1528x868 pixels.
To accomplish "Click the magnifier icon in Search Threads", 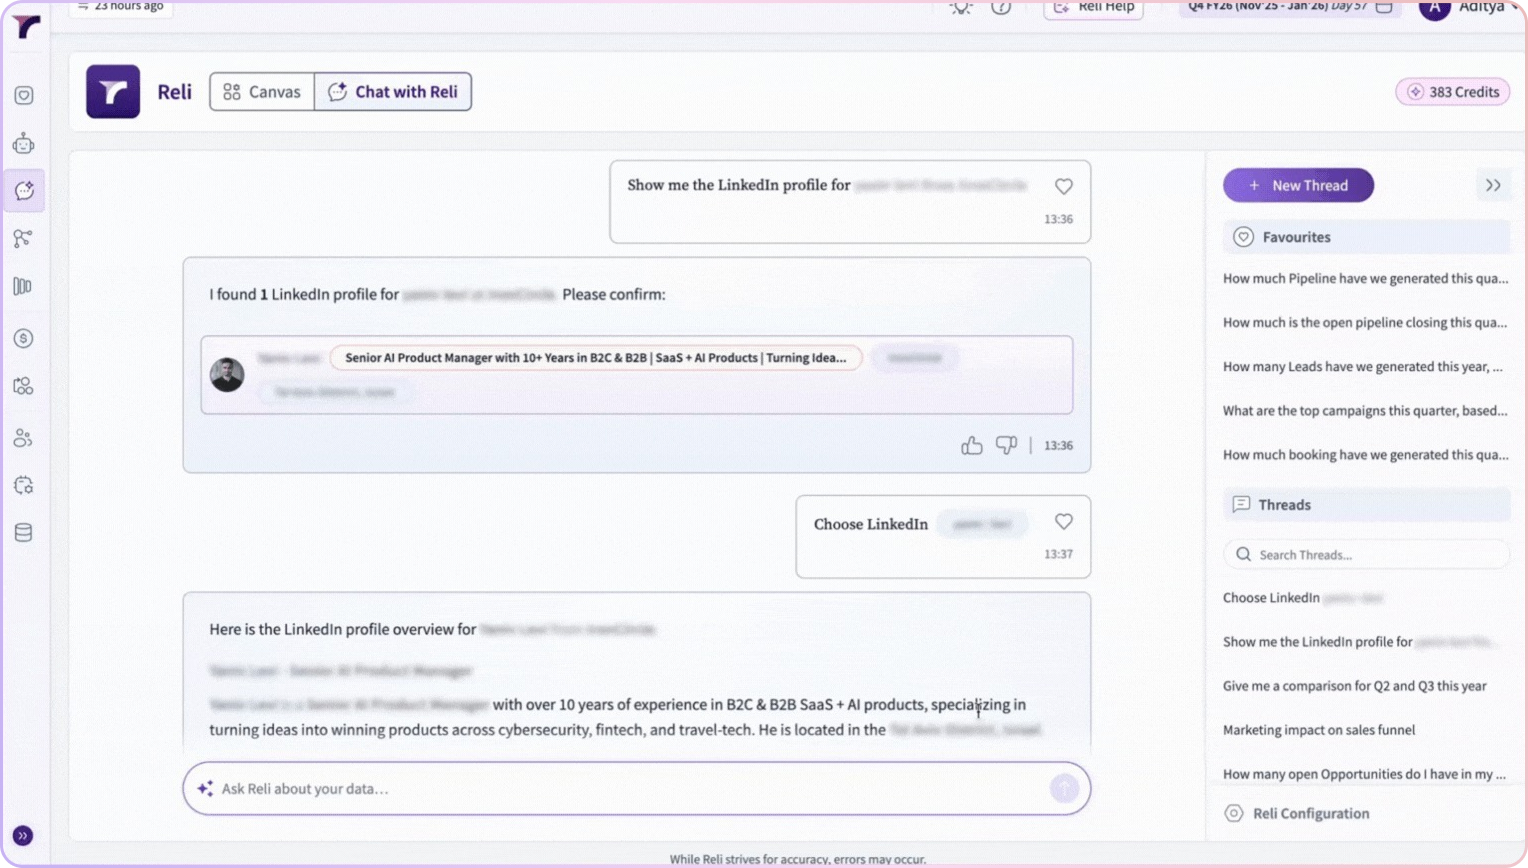I will (x=1243, y=554).
